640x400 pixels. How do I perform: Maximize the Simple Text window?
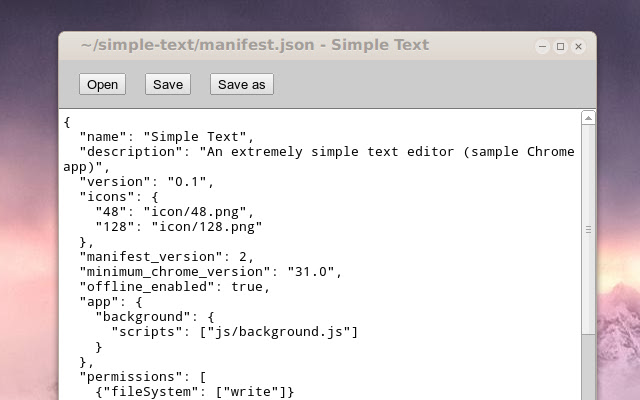coord(560,47)
